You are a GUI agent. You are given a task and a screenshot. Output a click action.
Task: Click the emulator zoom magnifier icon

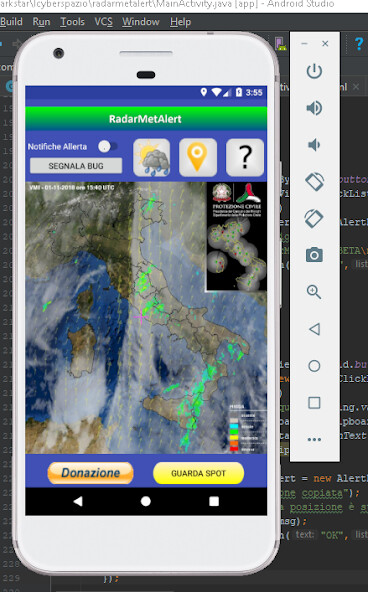point(314,292)
